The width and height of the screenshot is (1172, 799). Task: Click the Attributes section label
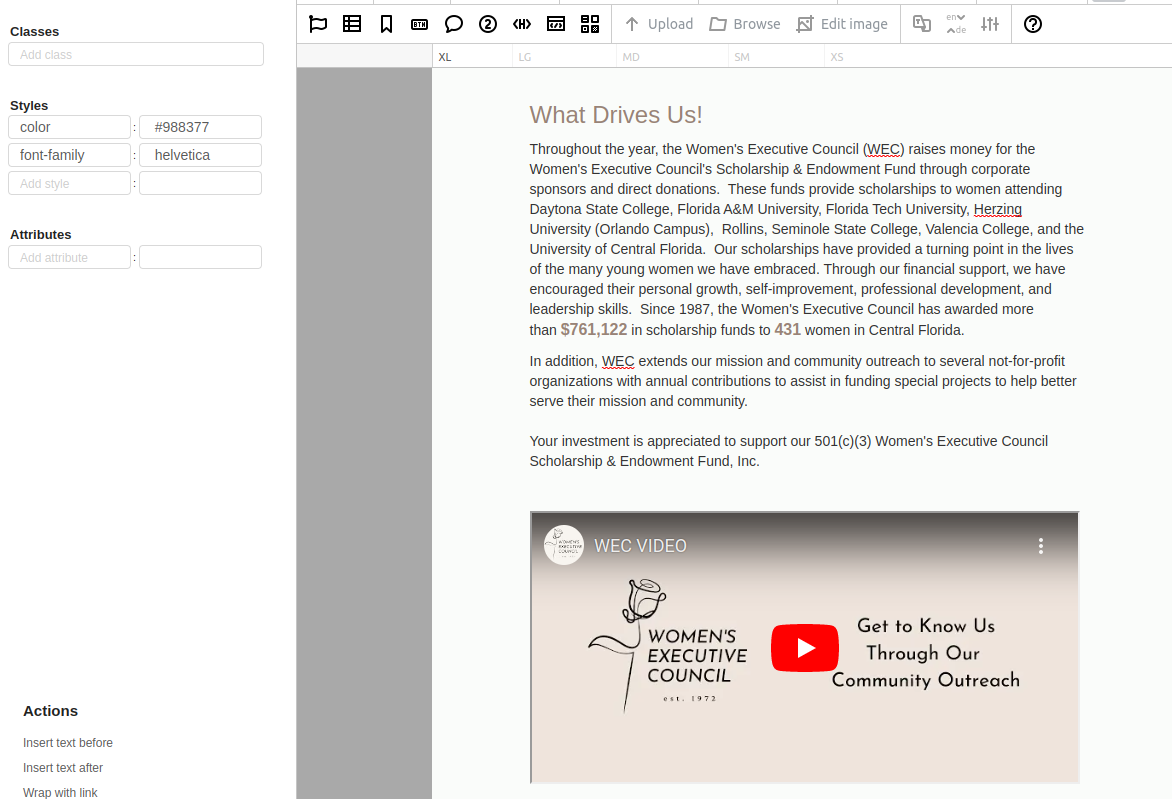(x=40, y=235)
